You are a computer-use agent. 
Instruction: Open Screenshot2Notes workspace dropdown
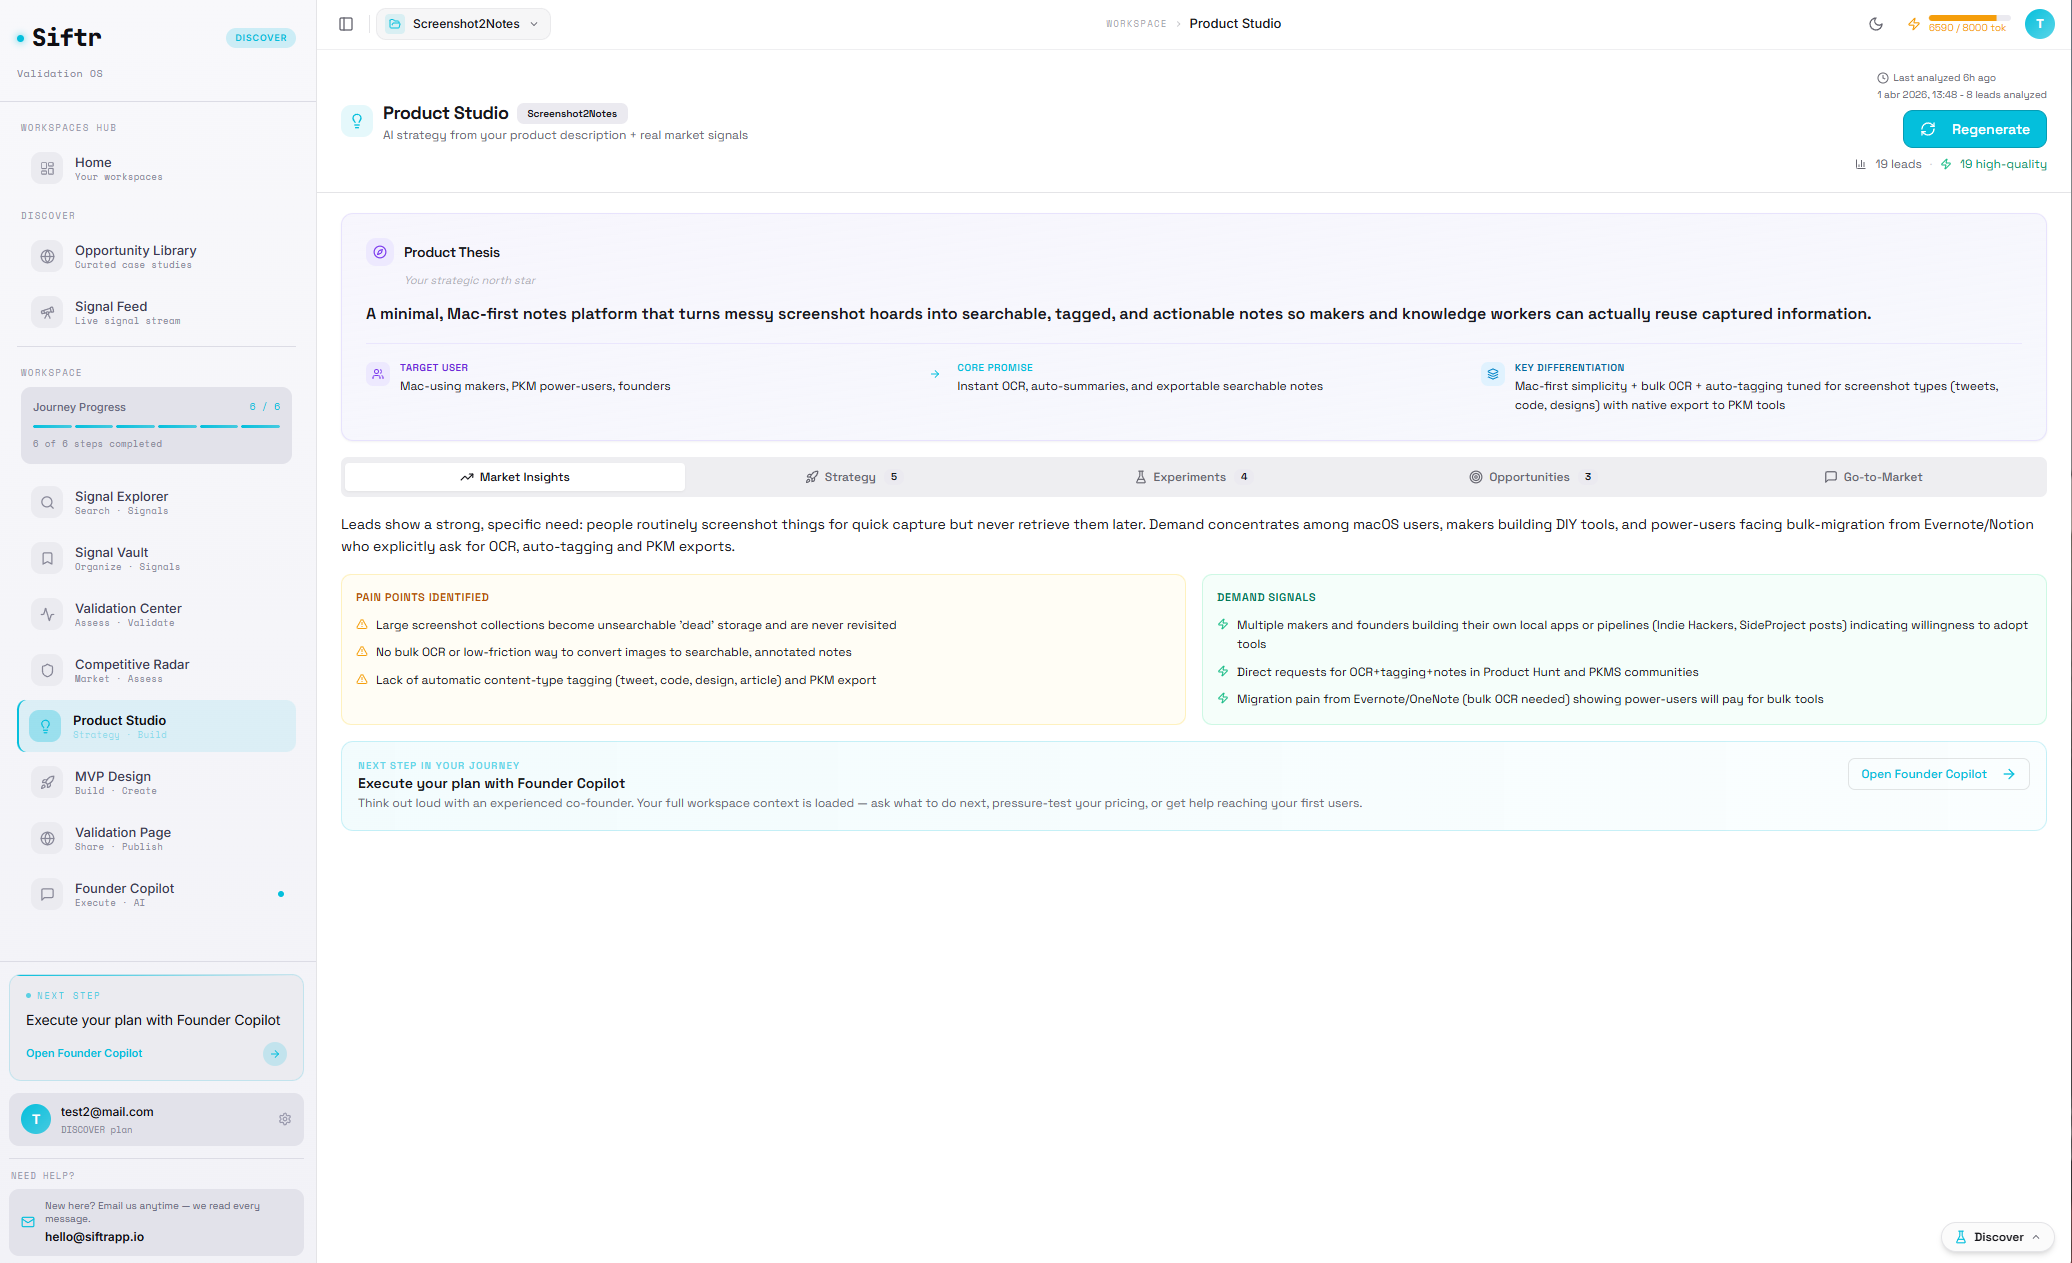(464, 24)
